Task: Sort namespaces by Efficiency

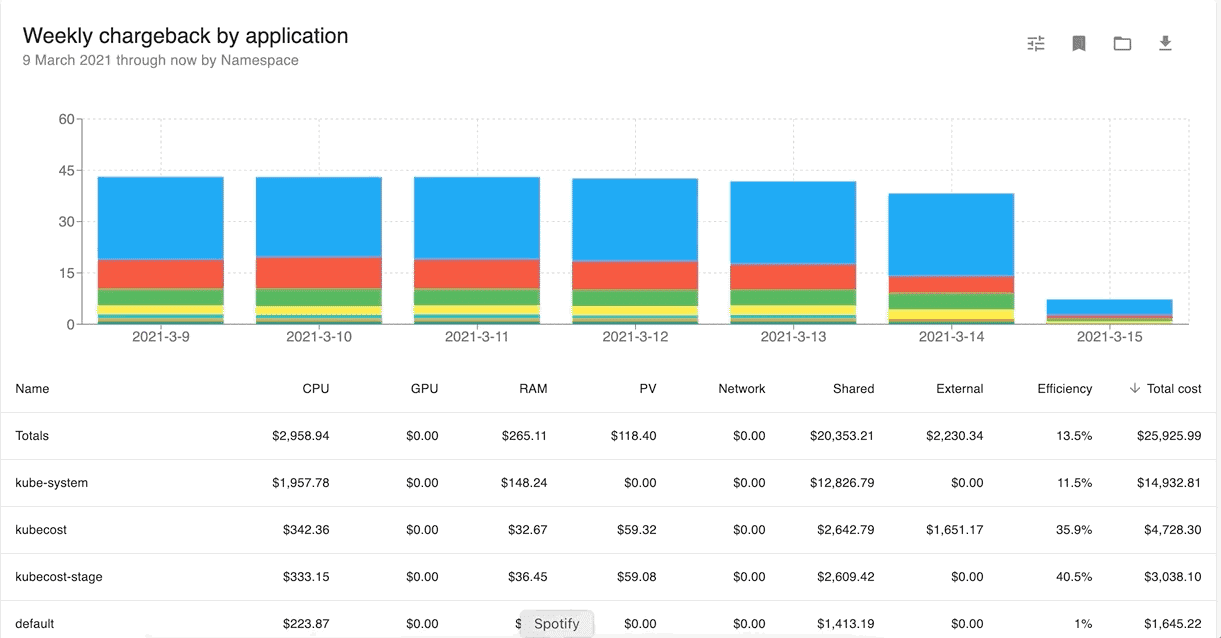Action: 1064,389
